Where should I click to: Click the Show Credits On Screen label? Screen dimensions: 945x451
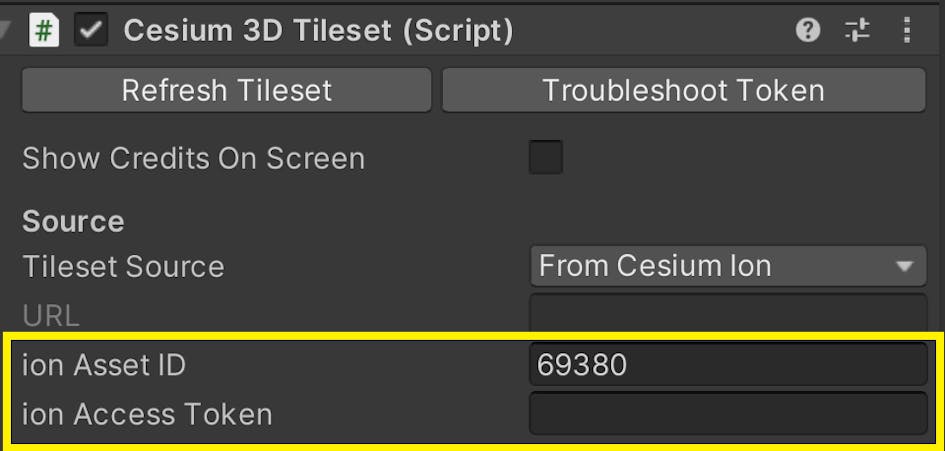click(x=193, y=158)
